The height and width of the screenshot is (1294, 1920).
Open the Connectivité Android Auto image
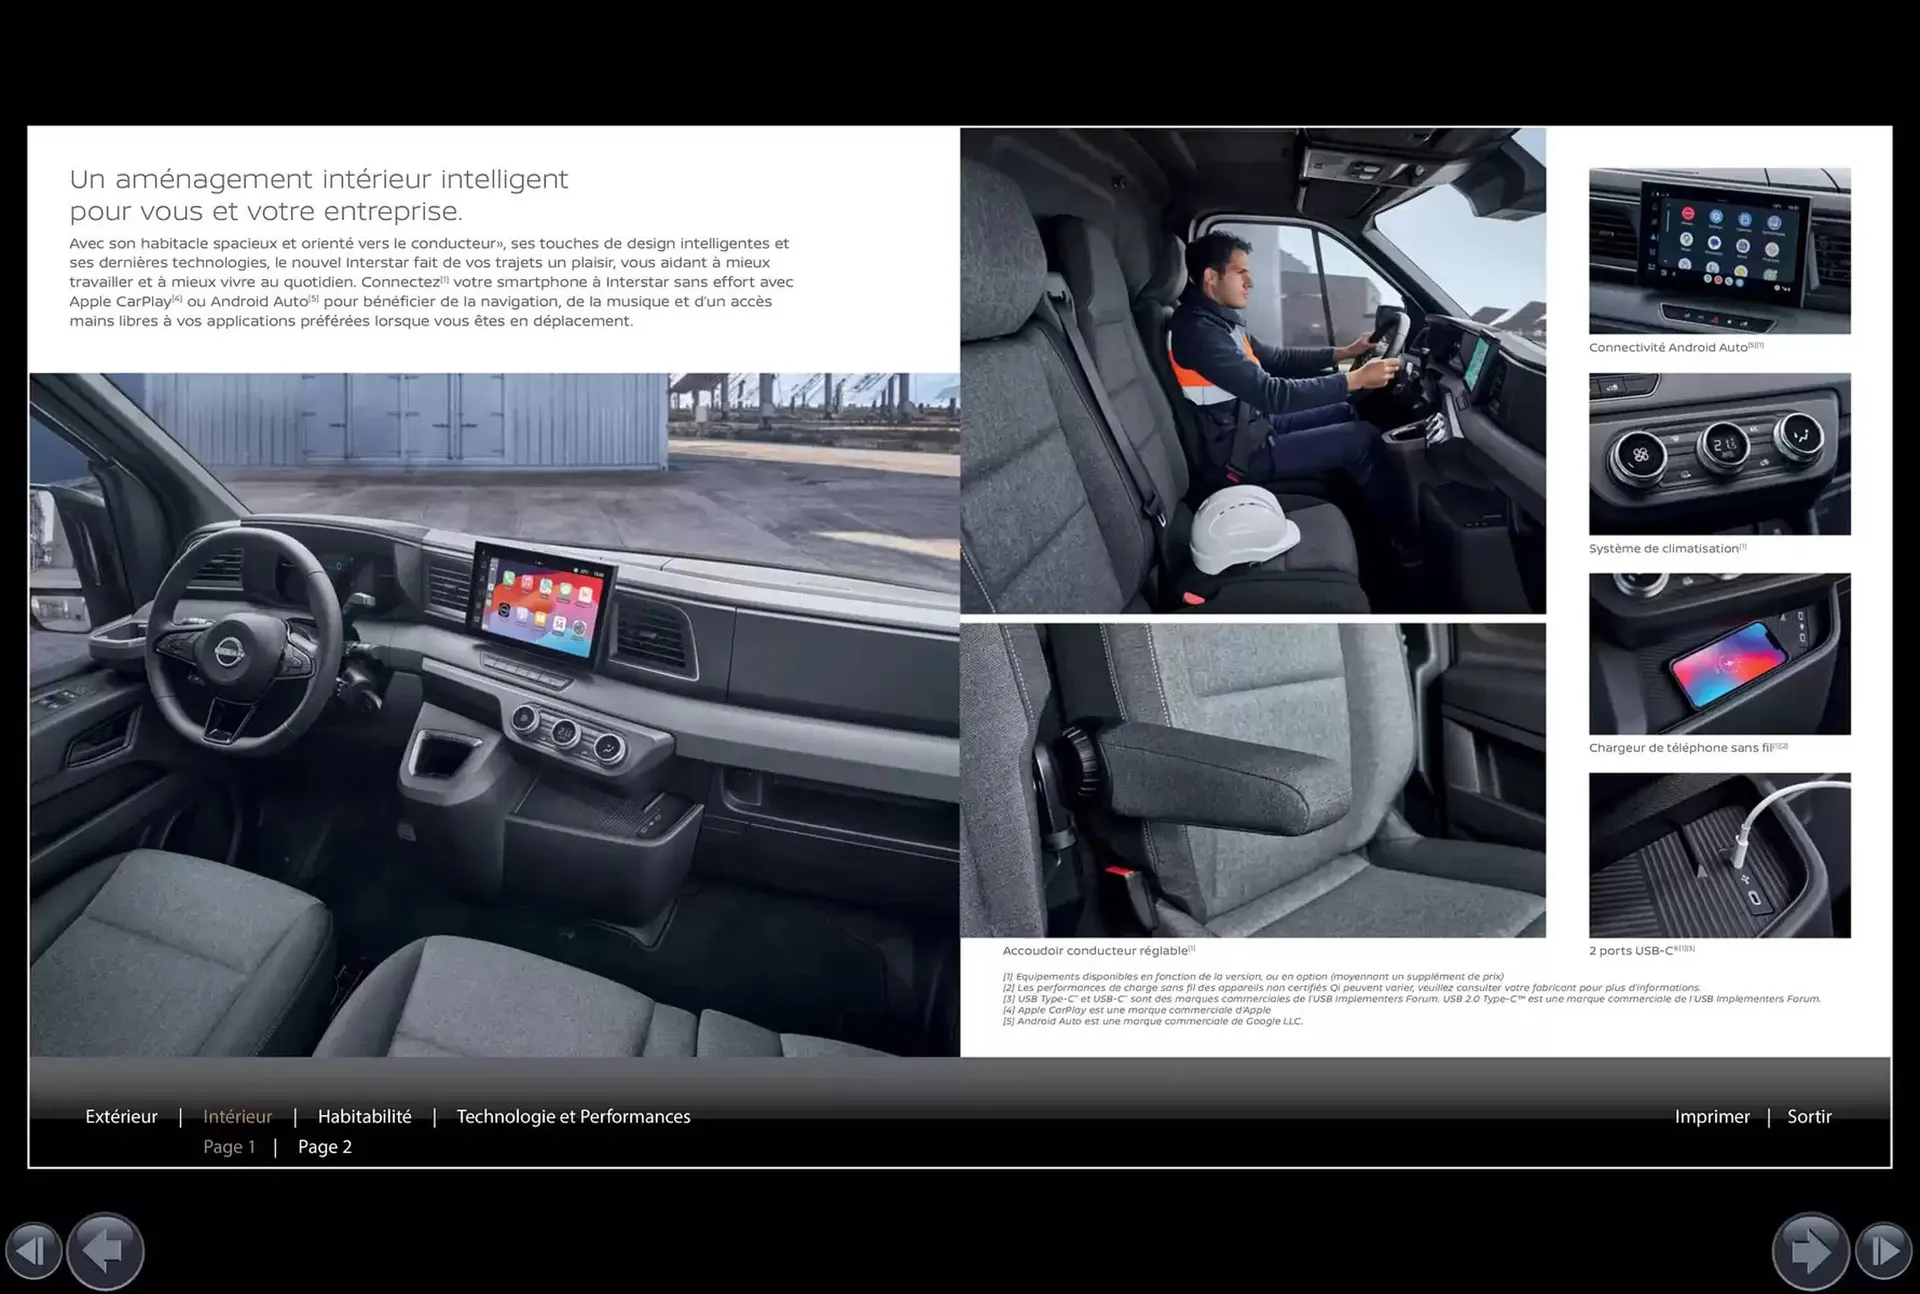point(1720,250)
